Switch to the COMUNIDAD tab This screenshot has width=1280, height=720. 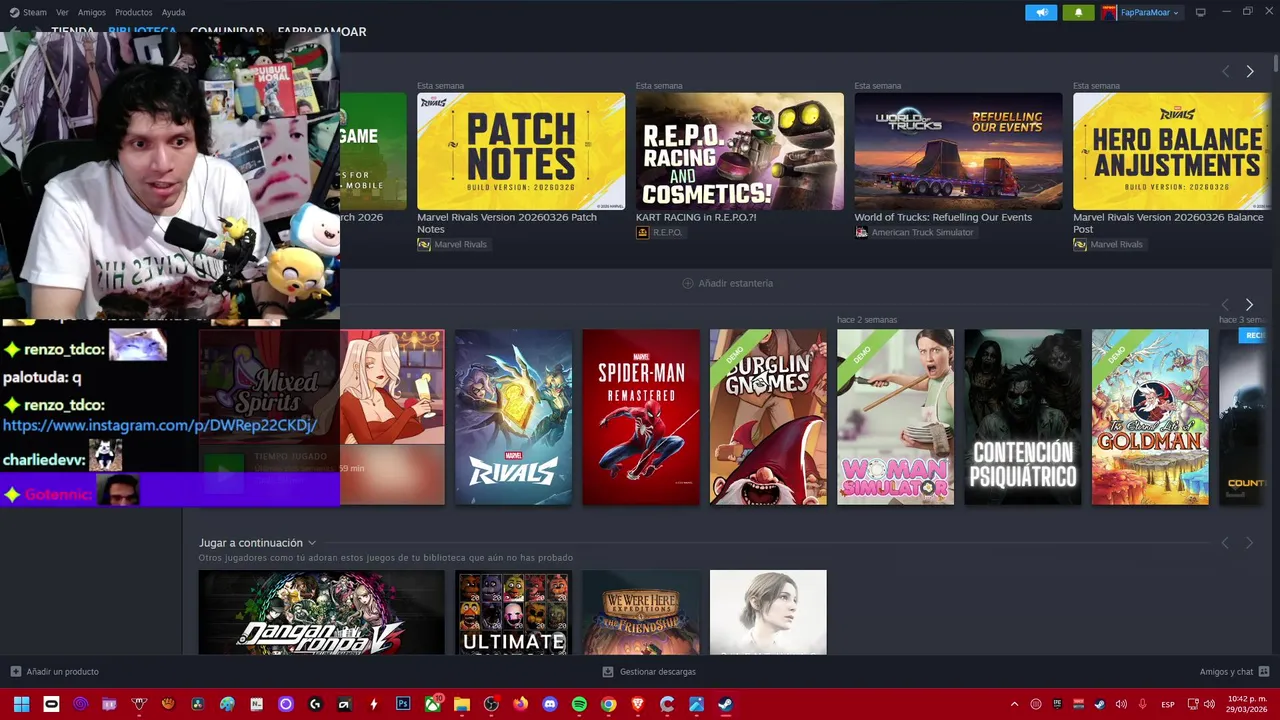pyautogui.click(x=227, y=31)
